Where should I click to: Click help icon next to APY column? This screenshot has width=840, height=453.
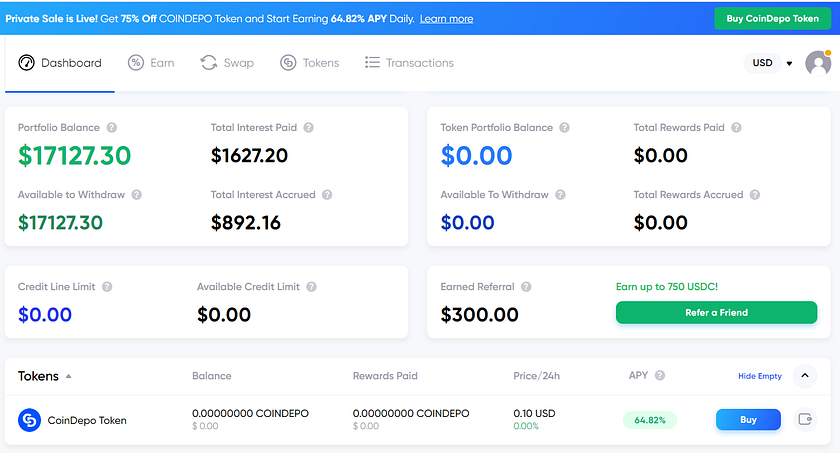pyautogui.click(x=660, y=375)
